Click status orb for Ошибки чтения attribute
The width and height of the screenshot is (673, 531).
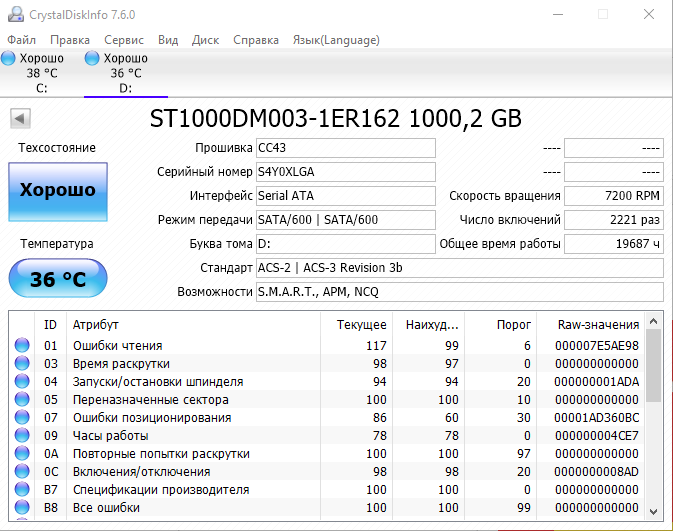tap(22, 346)
